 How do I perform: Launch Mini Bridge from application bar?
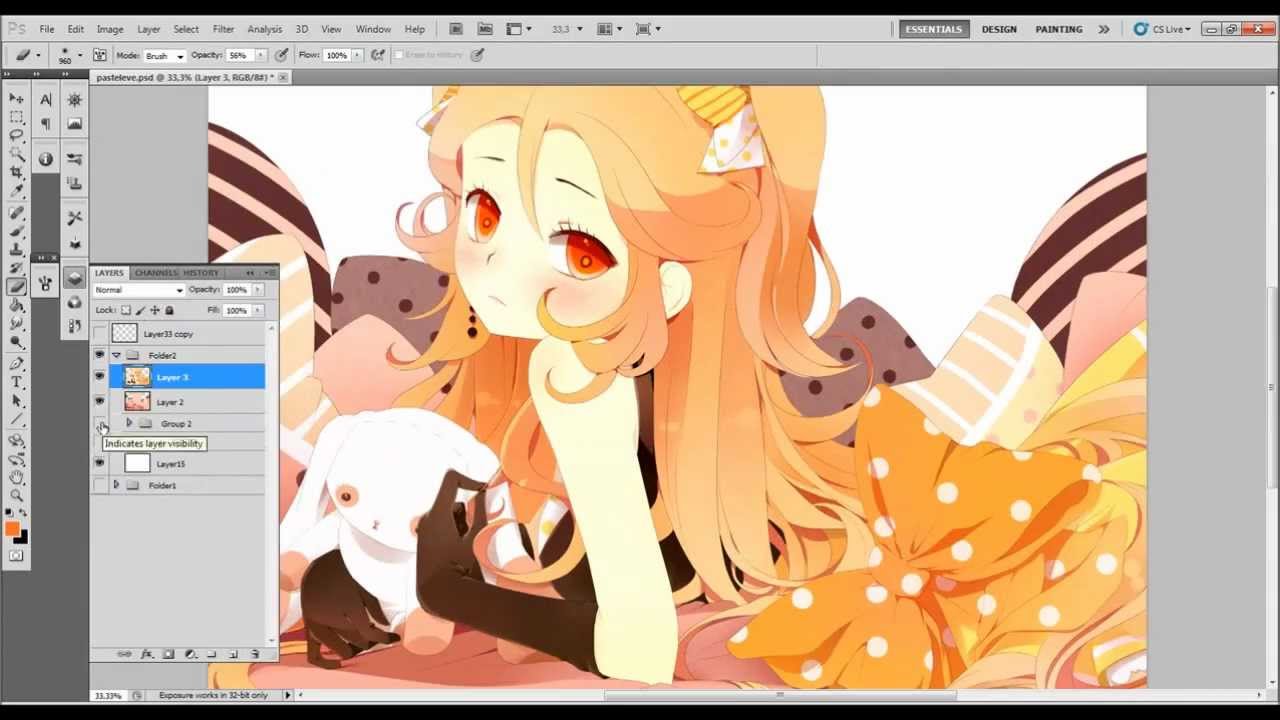pos(485,29)
